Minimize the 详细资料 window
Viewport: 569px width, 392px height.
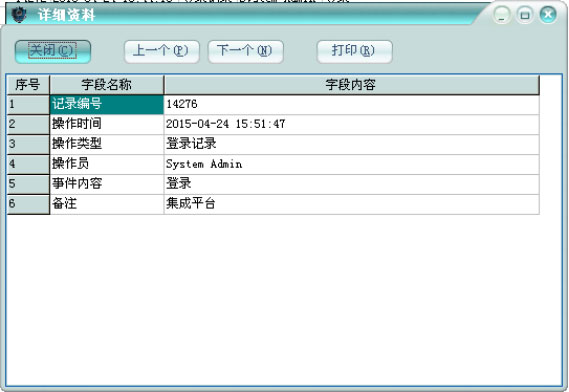tap(502, 15)
